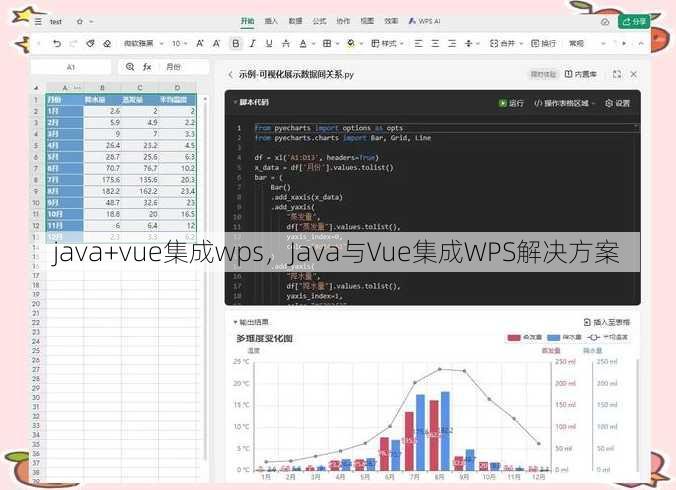The width and height of the screenshot is (676, 490).
Task: Click the fx insert function icon
Action: [x=147, y=67]
